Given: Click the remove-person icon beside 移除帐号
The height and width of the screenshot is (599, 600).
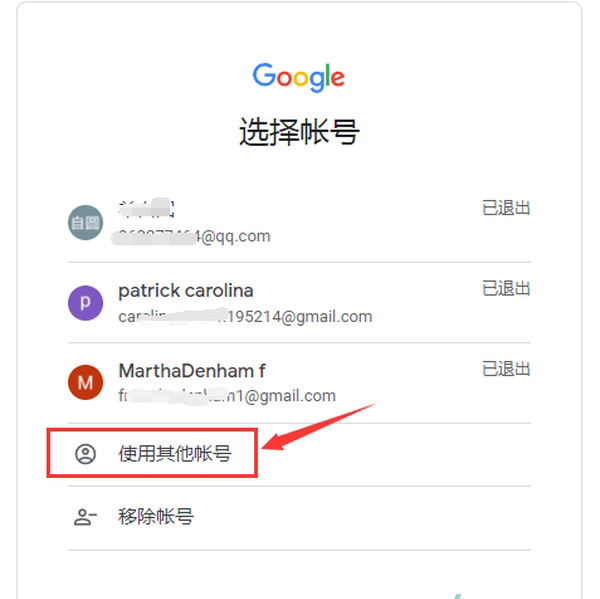Looking at the screenshot, I should tap(85, 517).
